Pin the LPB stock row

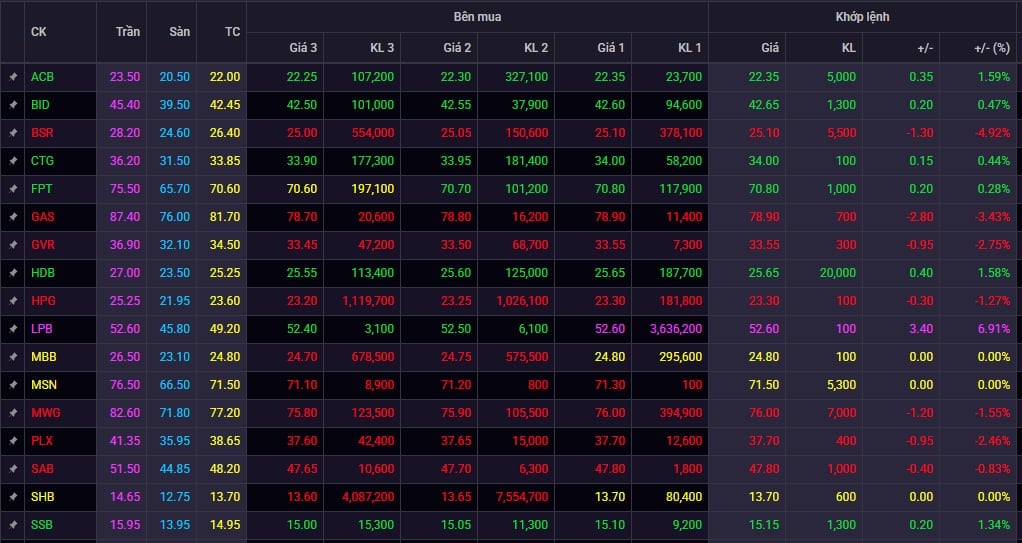(12, 329)
